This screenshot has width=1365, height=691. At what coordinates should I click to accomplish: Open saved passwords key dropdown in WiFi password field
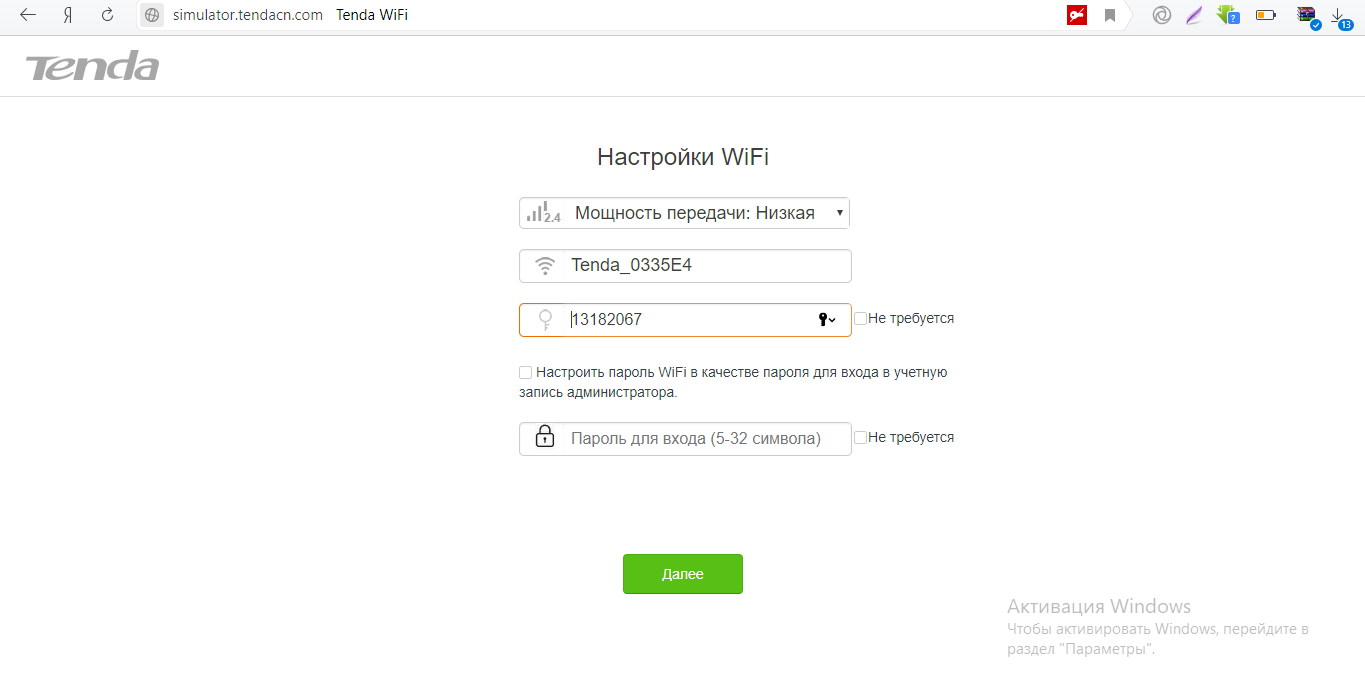tap(827, 320)
